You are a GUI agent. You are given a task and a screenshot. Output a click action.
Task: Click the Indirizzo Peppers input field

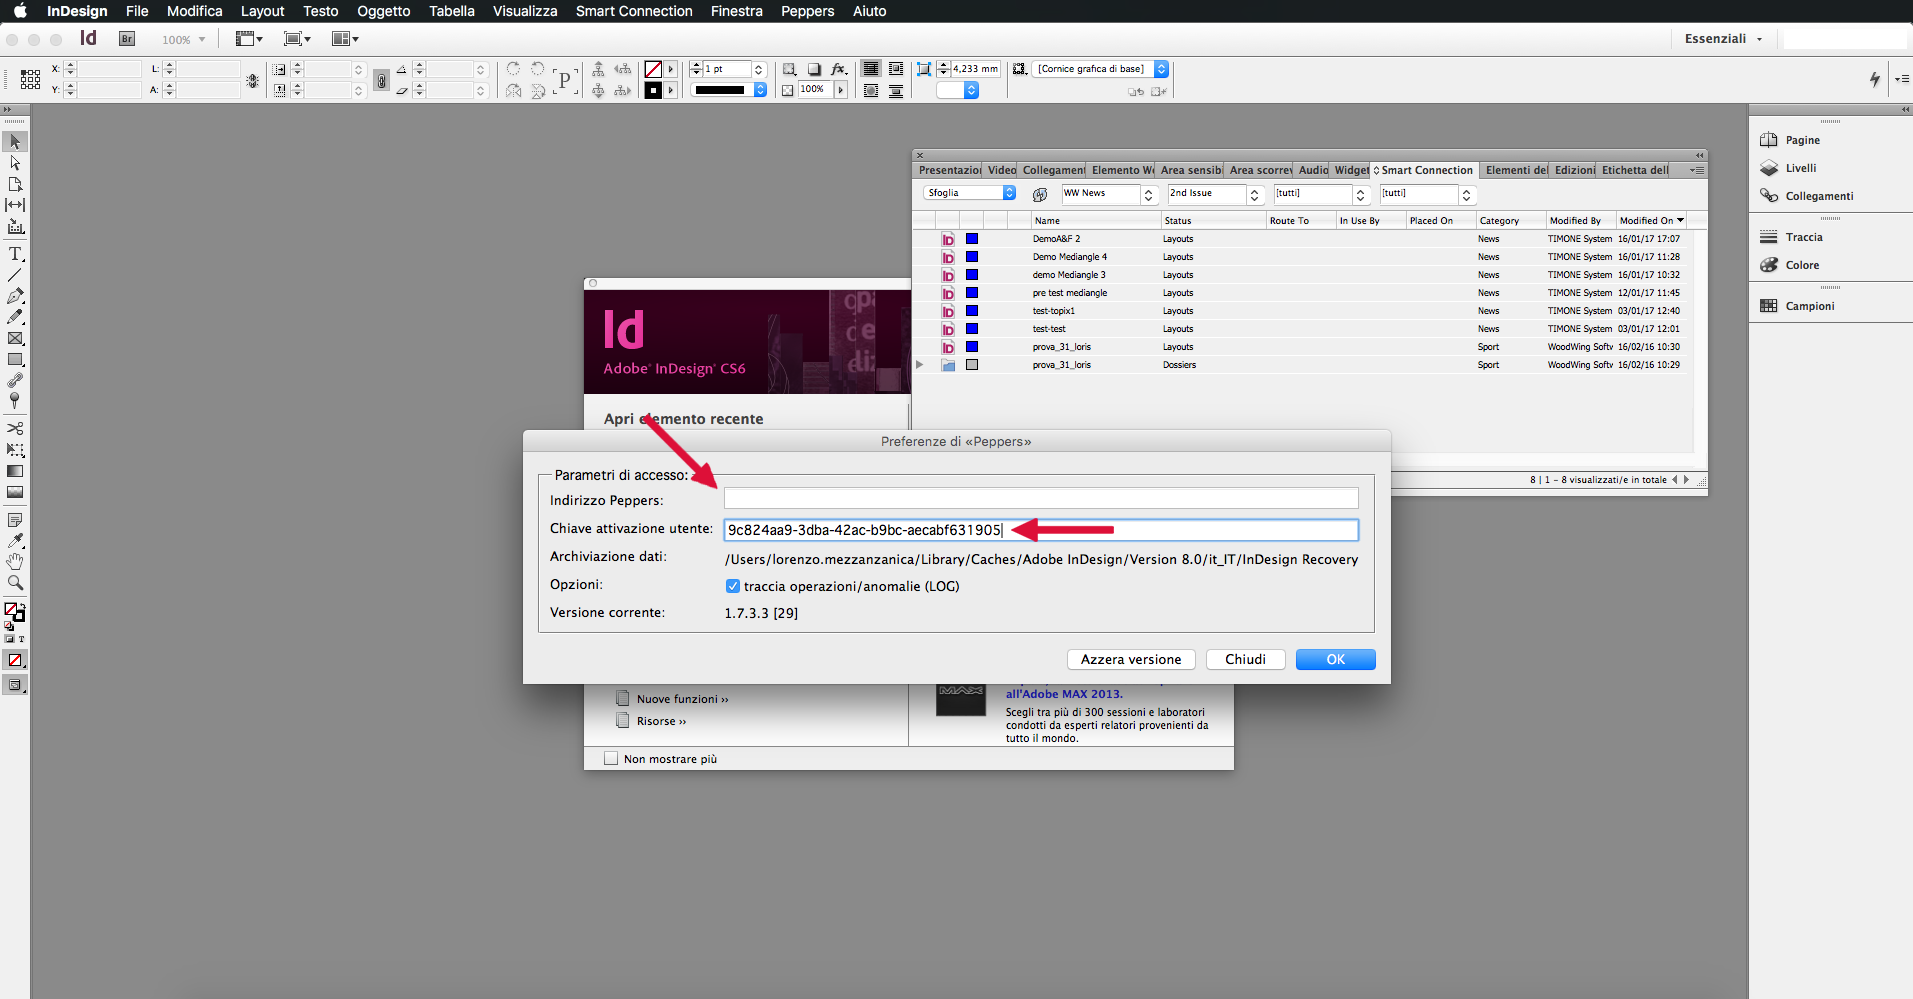[x=1041, y=498]
